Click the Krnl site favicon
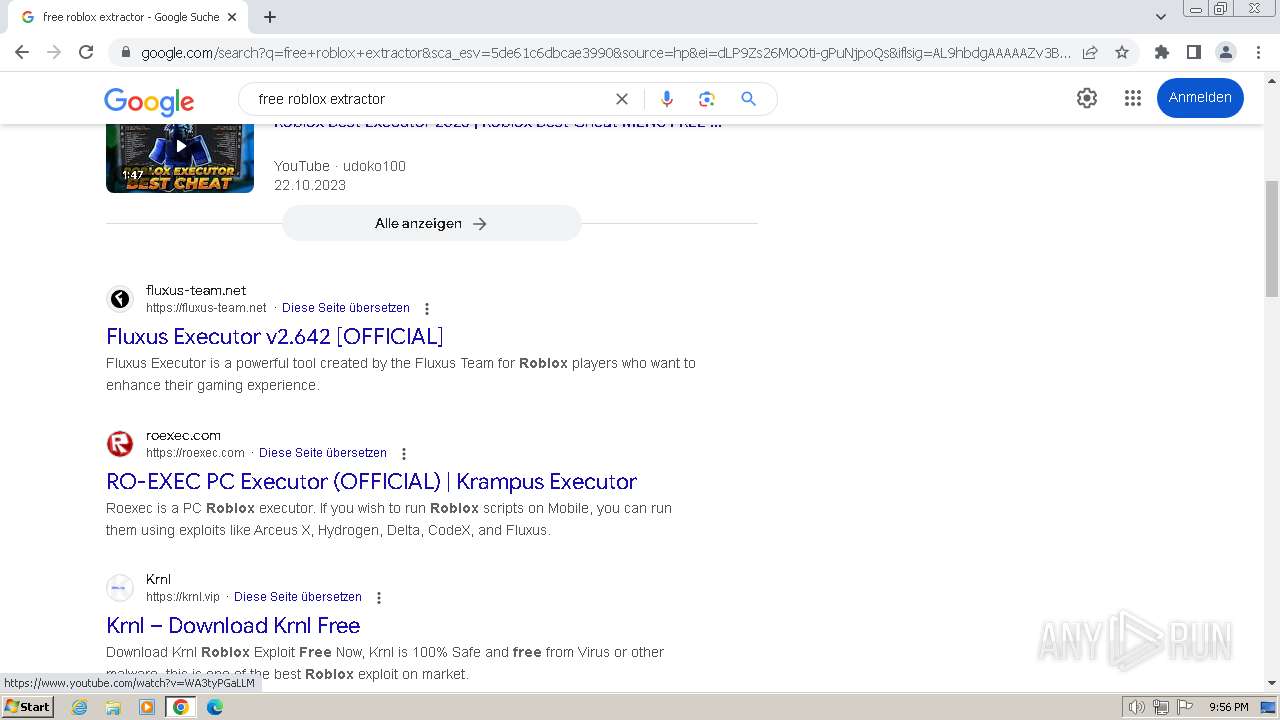Screen dimensions: 1280x720 click(120, 588)
